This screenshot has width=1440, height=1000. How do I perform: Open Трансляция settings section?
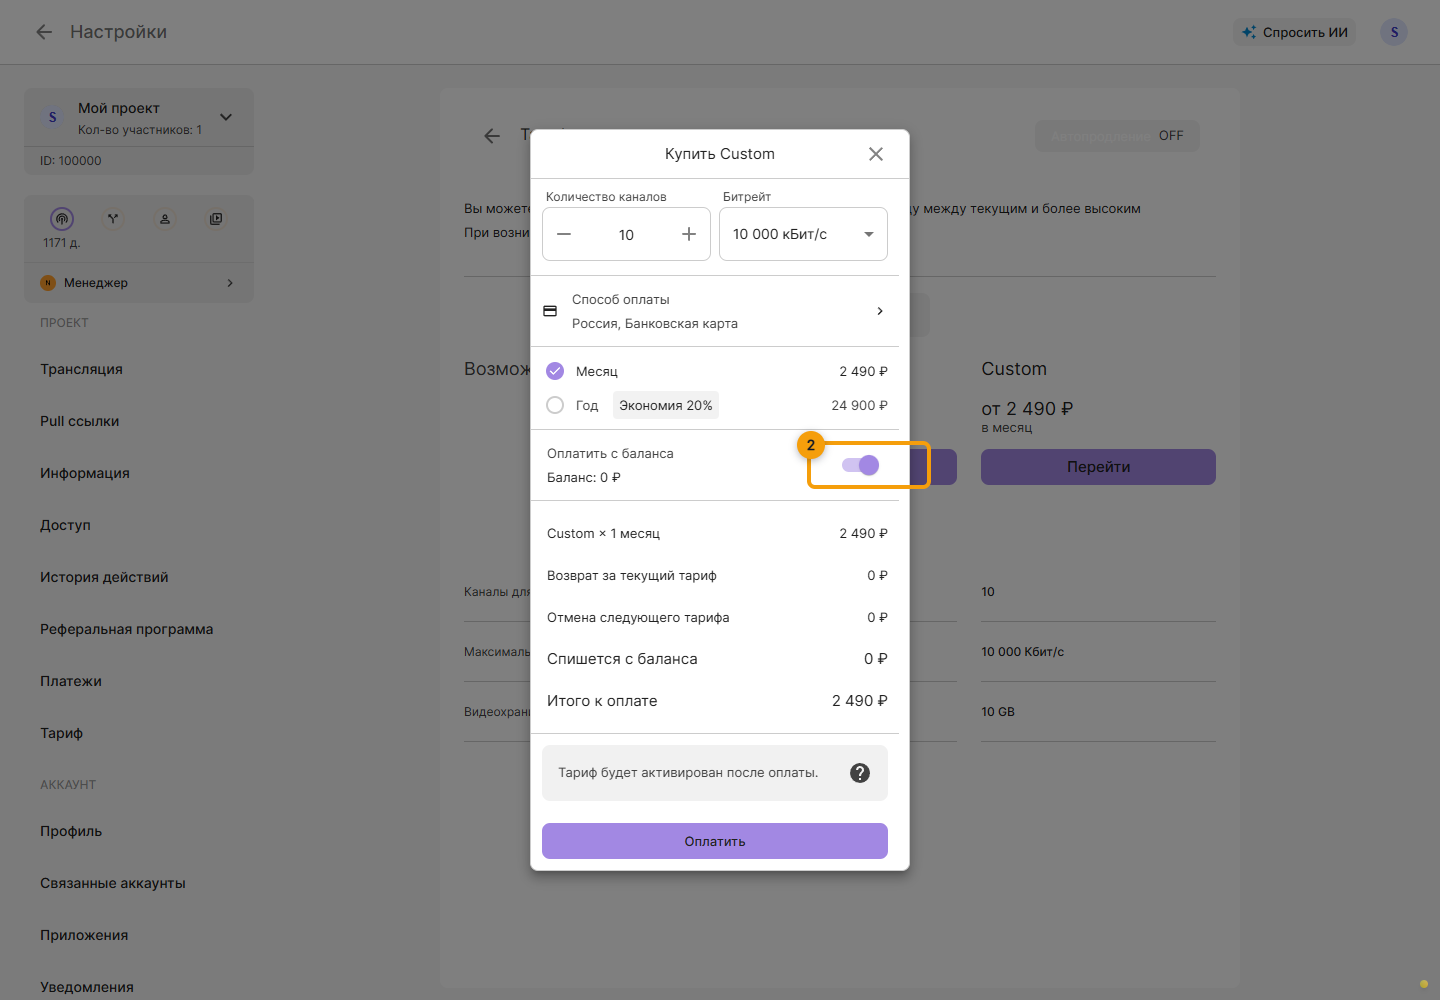(81, 369)
